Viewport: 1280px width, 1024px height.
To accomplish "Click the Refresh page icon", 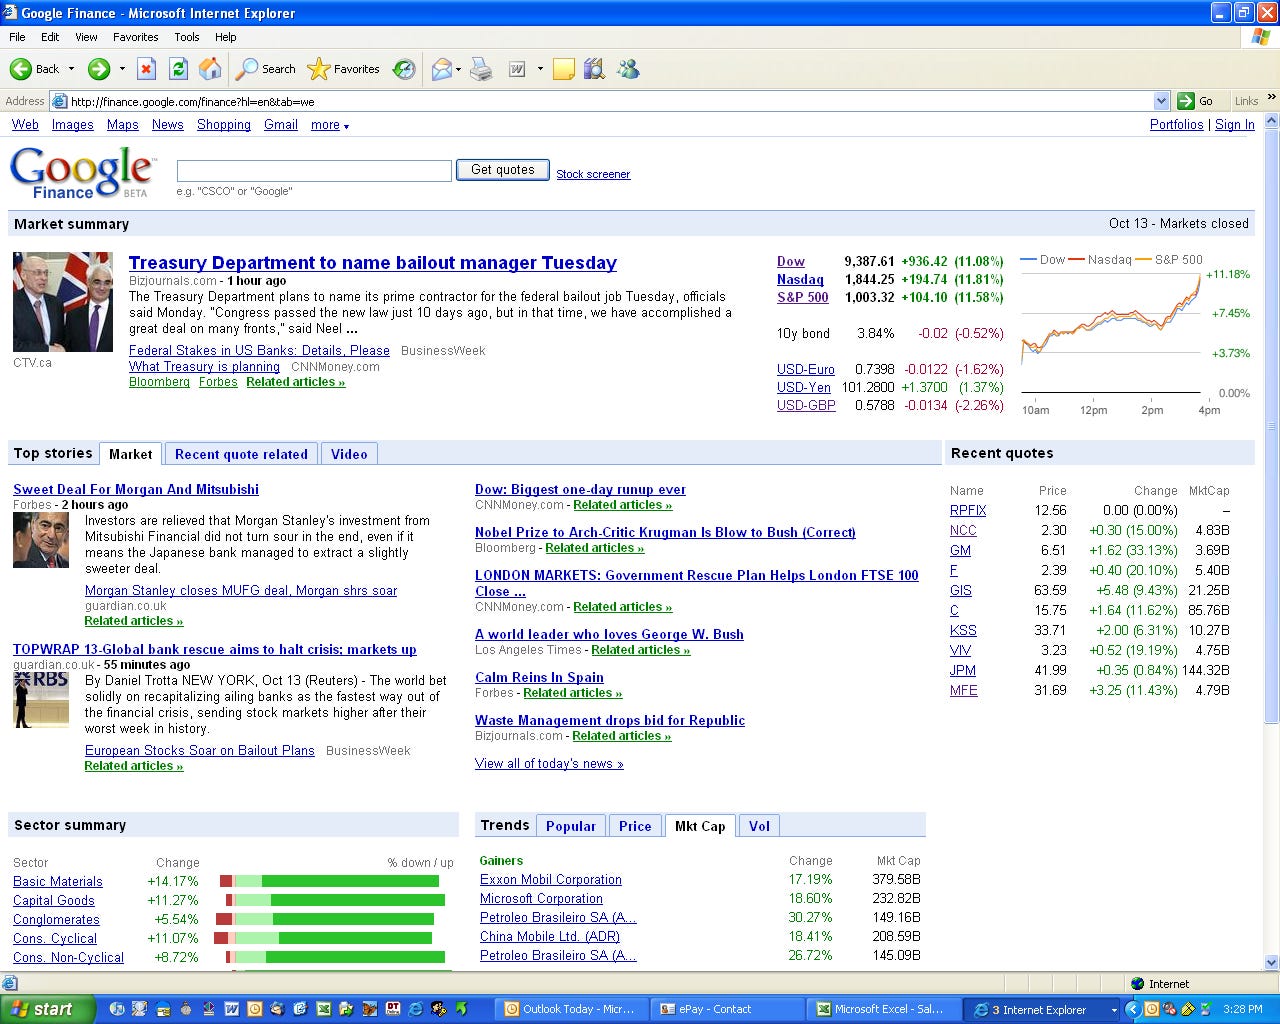I will pos(178,69).
